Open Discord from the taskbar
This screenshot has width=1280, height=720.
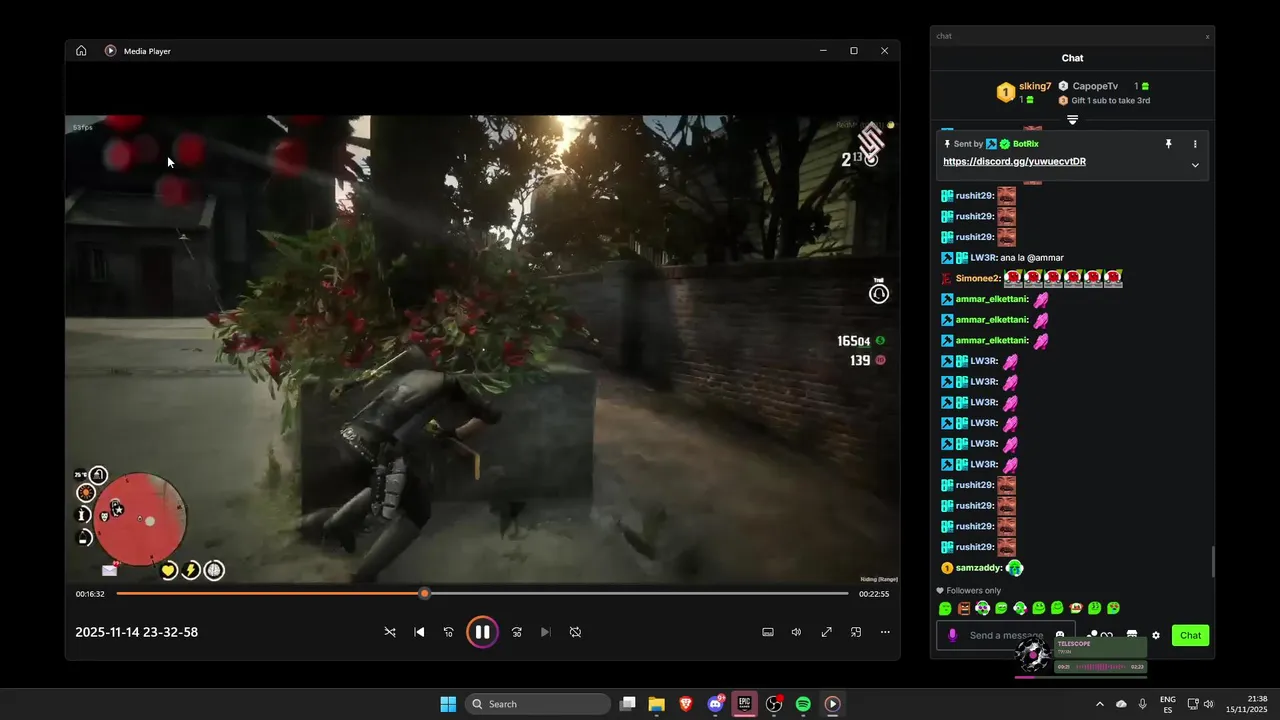[715, 704]
